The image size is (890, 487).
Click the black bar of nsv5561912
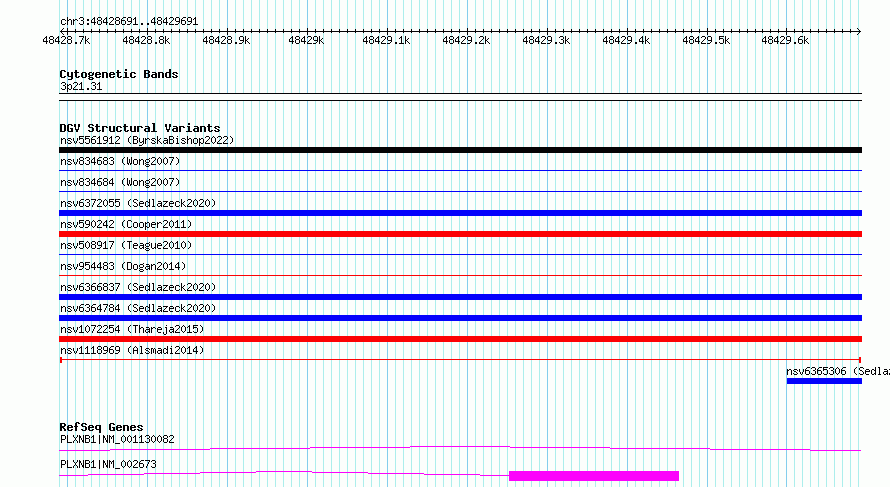click(x=460, y=150)
